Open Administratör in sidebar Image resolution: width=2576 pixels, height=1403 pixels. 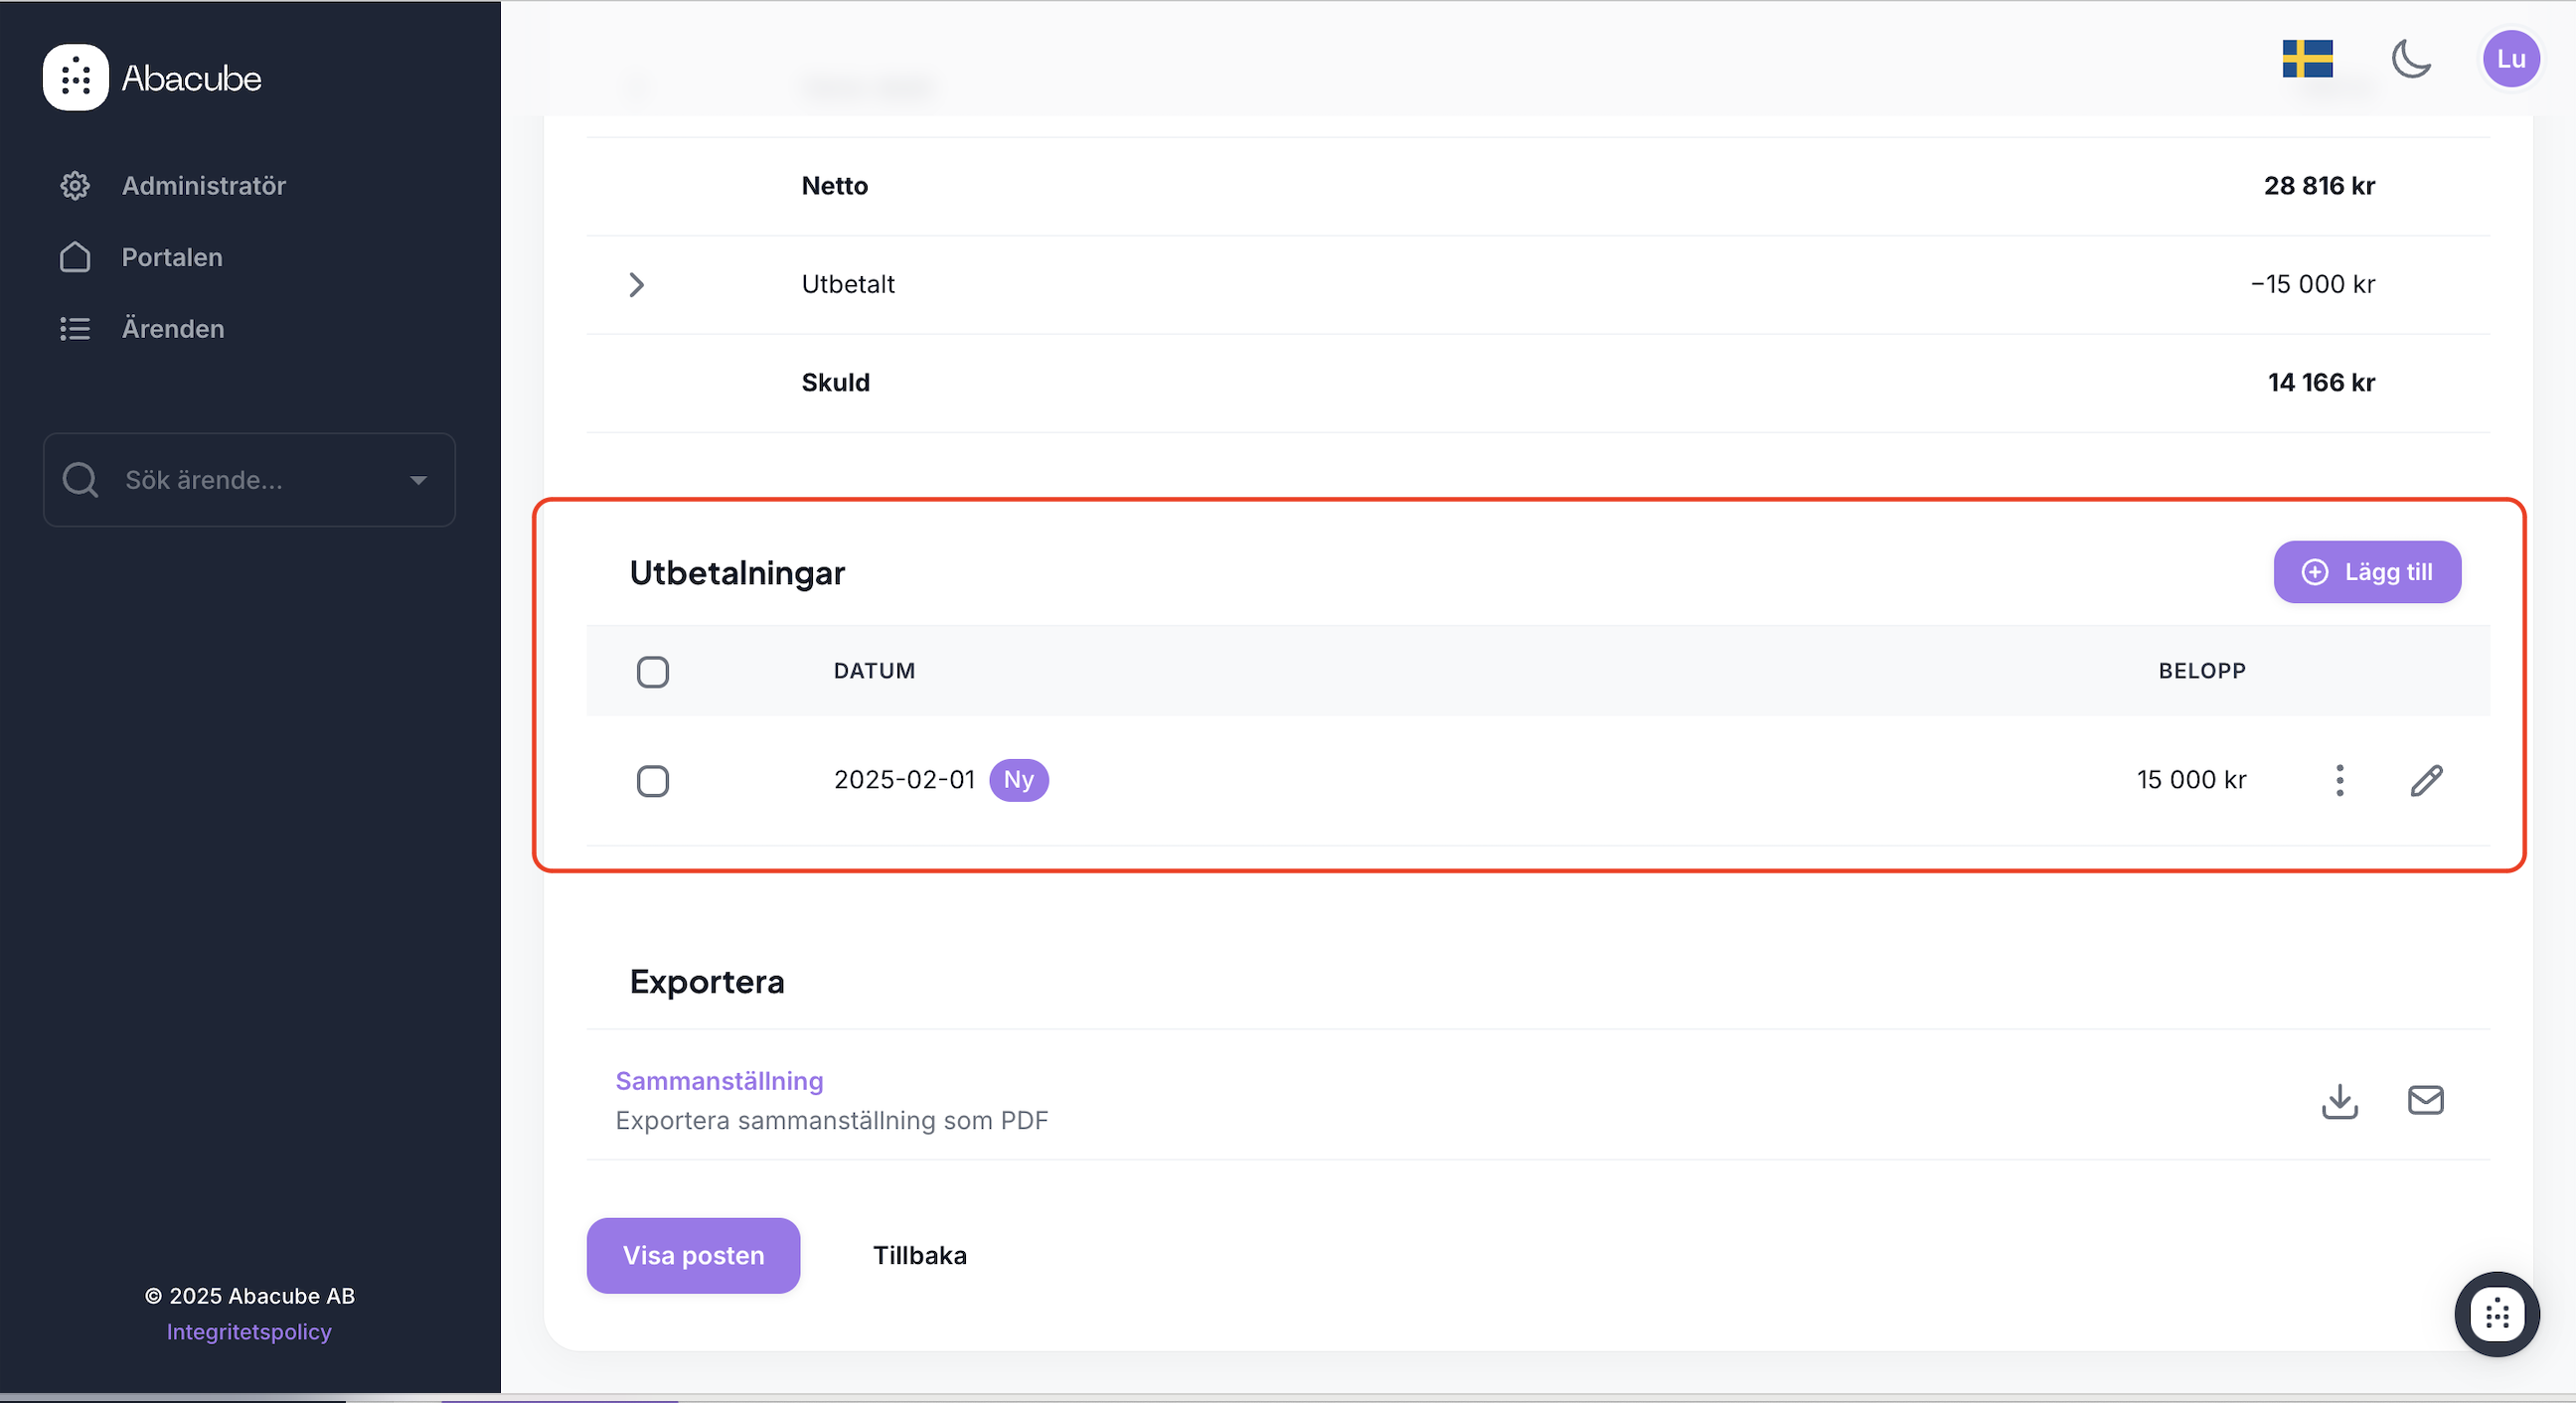[x=203, y=186]
